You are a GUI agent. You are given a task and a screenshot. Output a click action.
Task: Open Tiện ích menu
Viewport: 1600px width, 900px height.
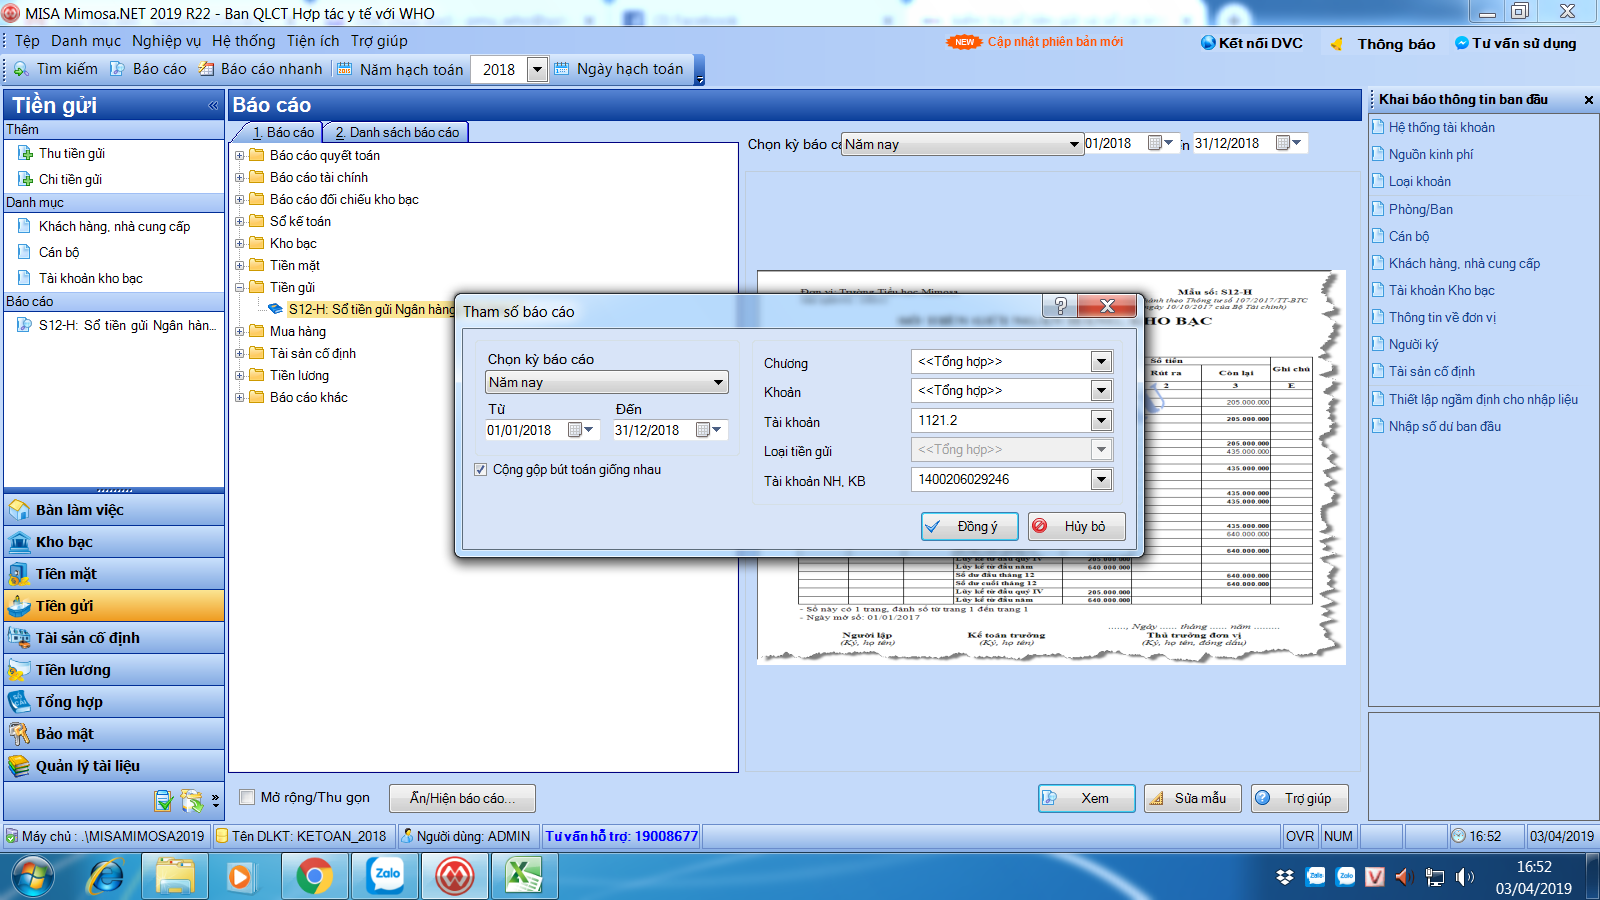(x=313, y=41)
